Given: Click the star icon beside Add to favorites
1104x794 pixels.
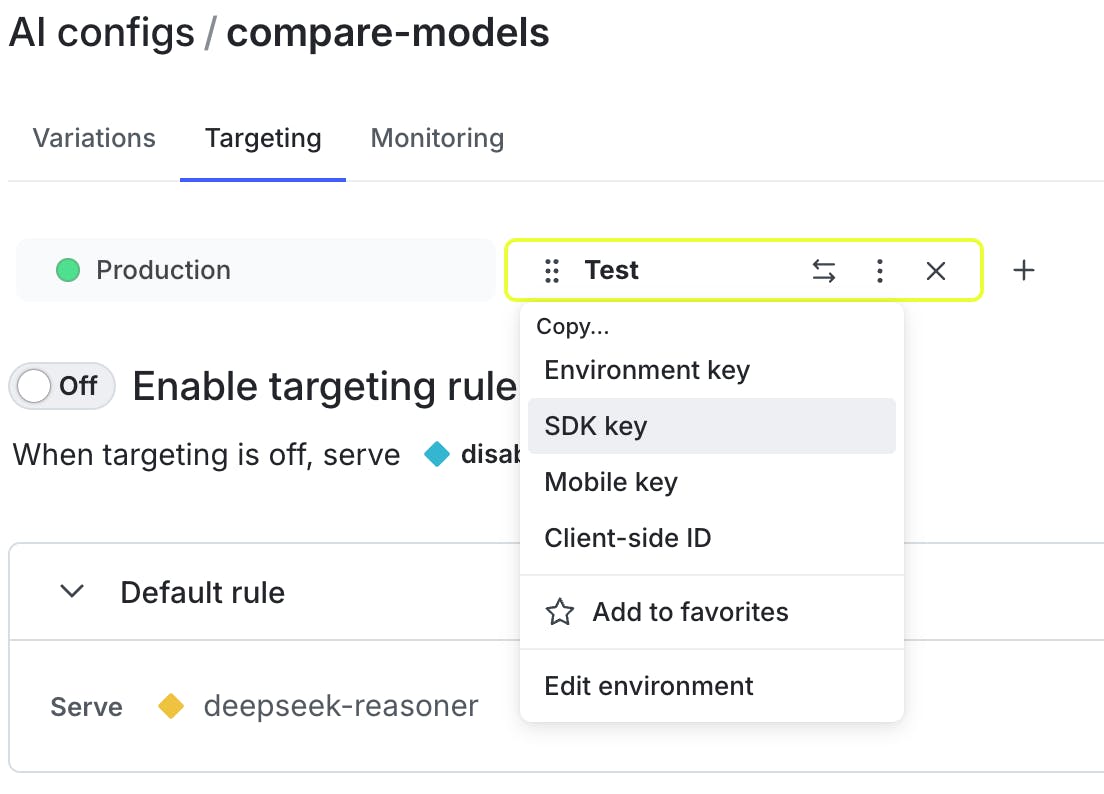Looking at the screenshot, I should 560,612.
